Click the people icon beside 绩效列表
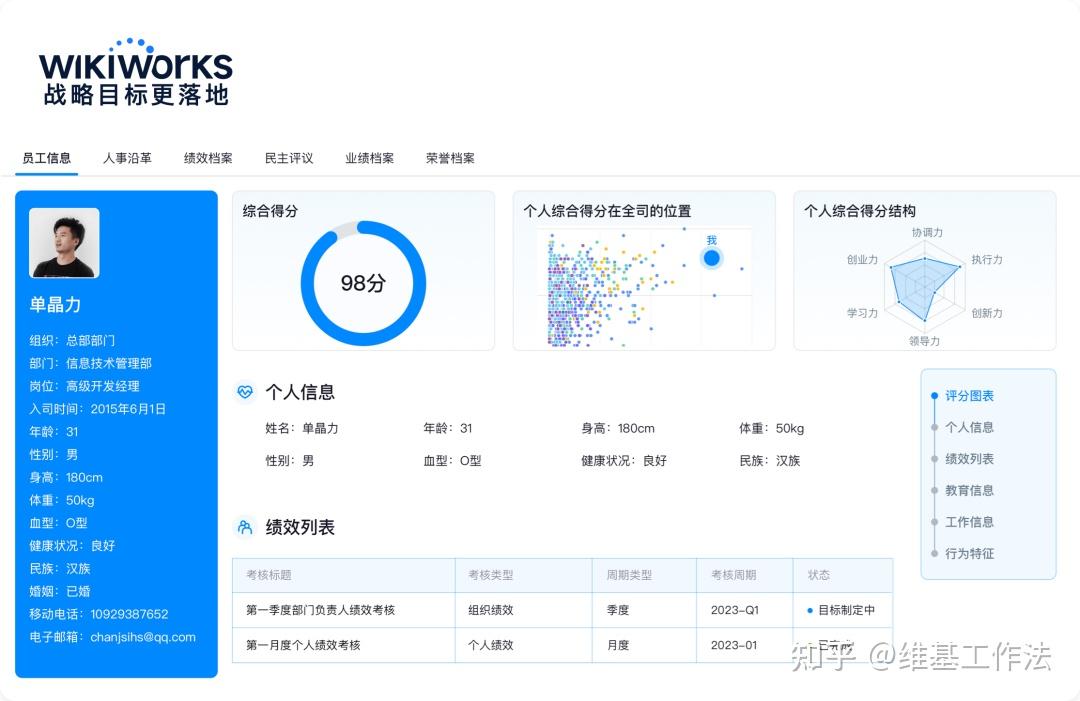 click(245, 527)
